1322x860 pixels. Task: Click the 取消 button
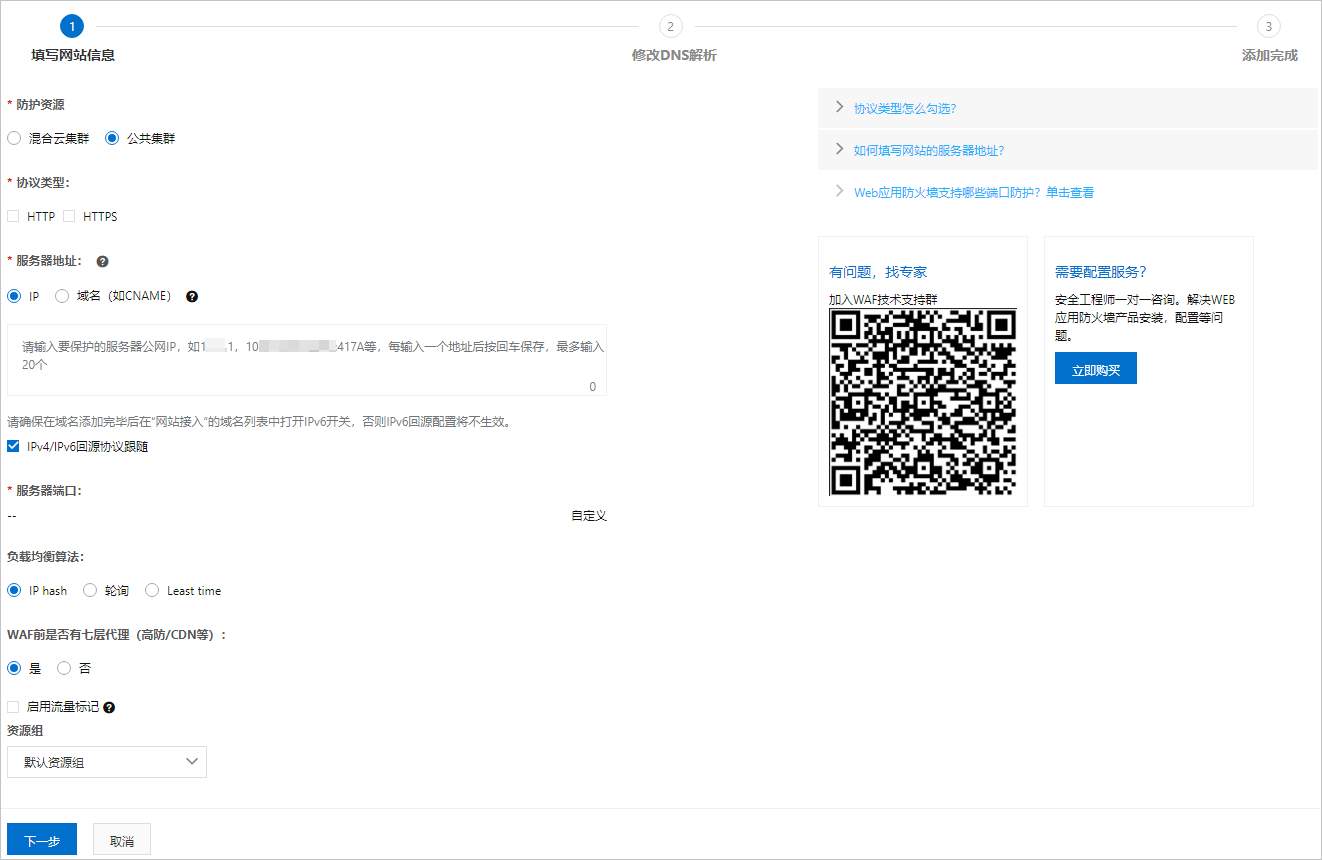pos(122,840)
